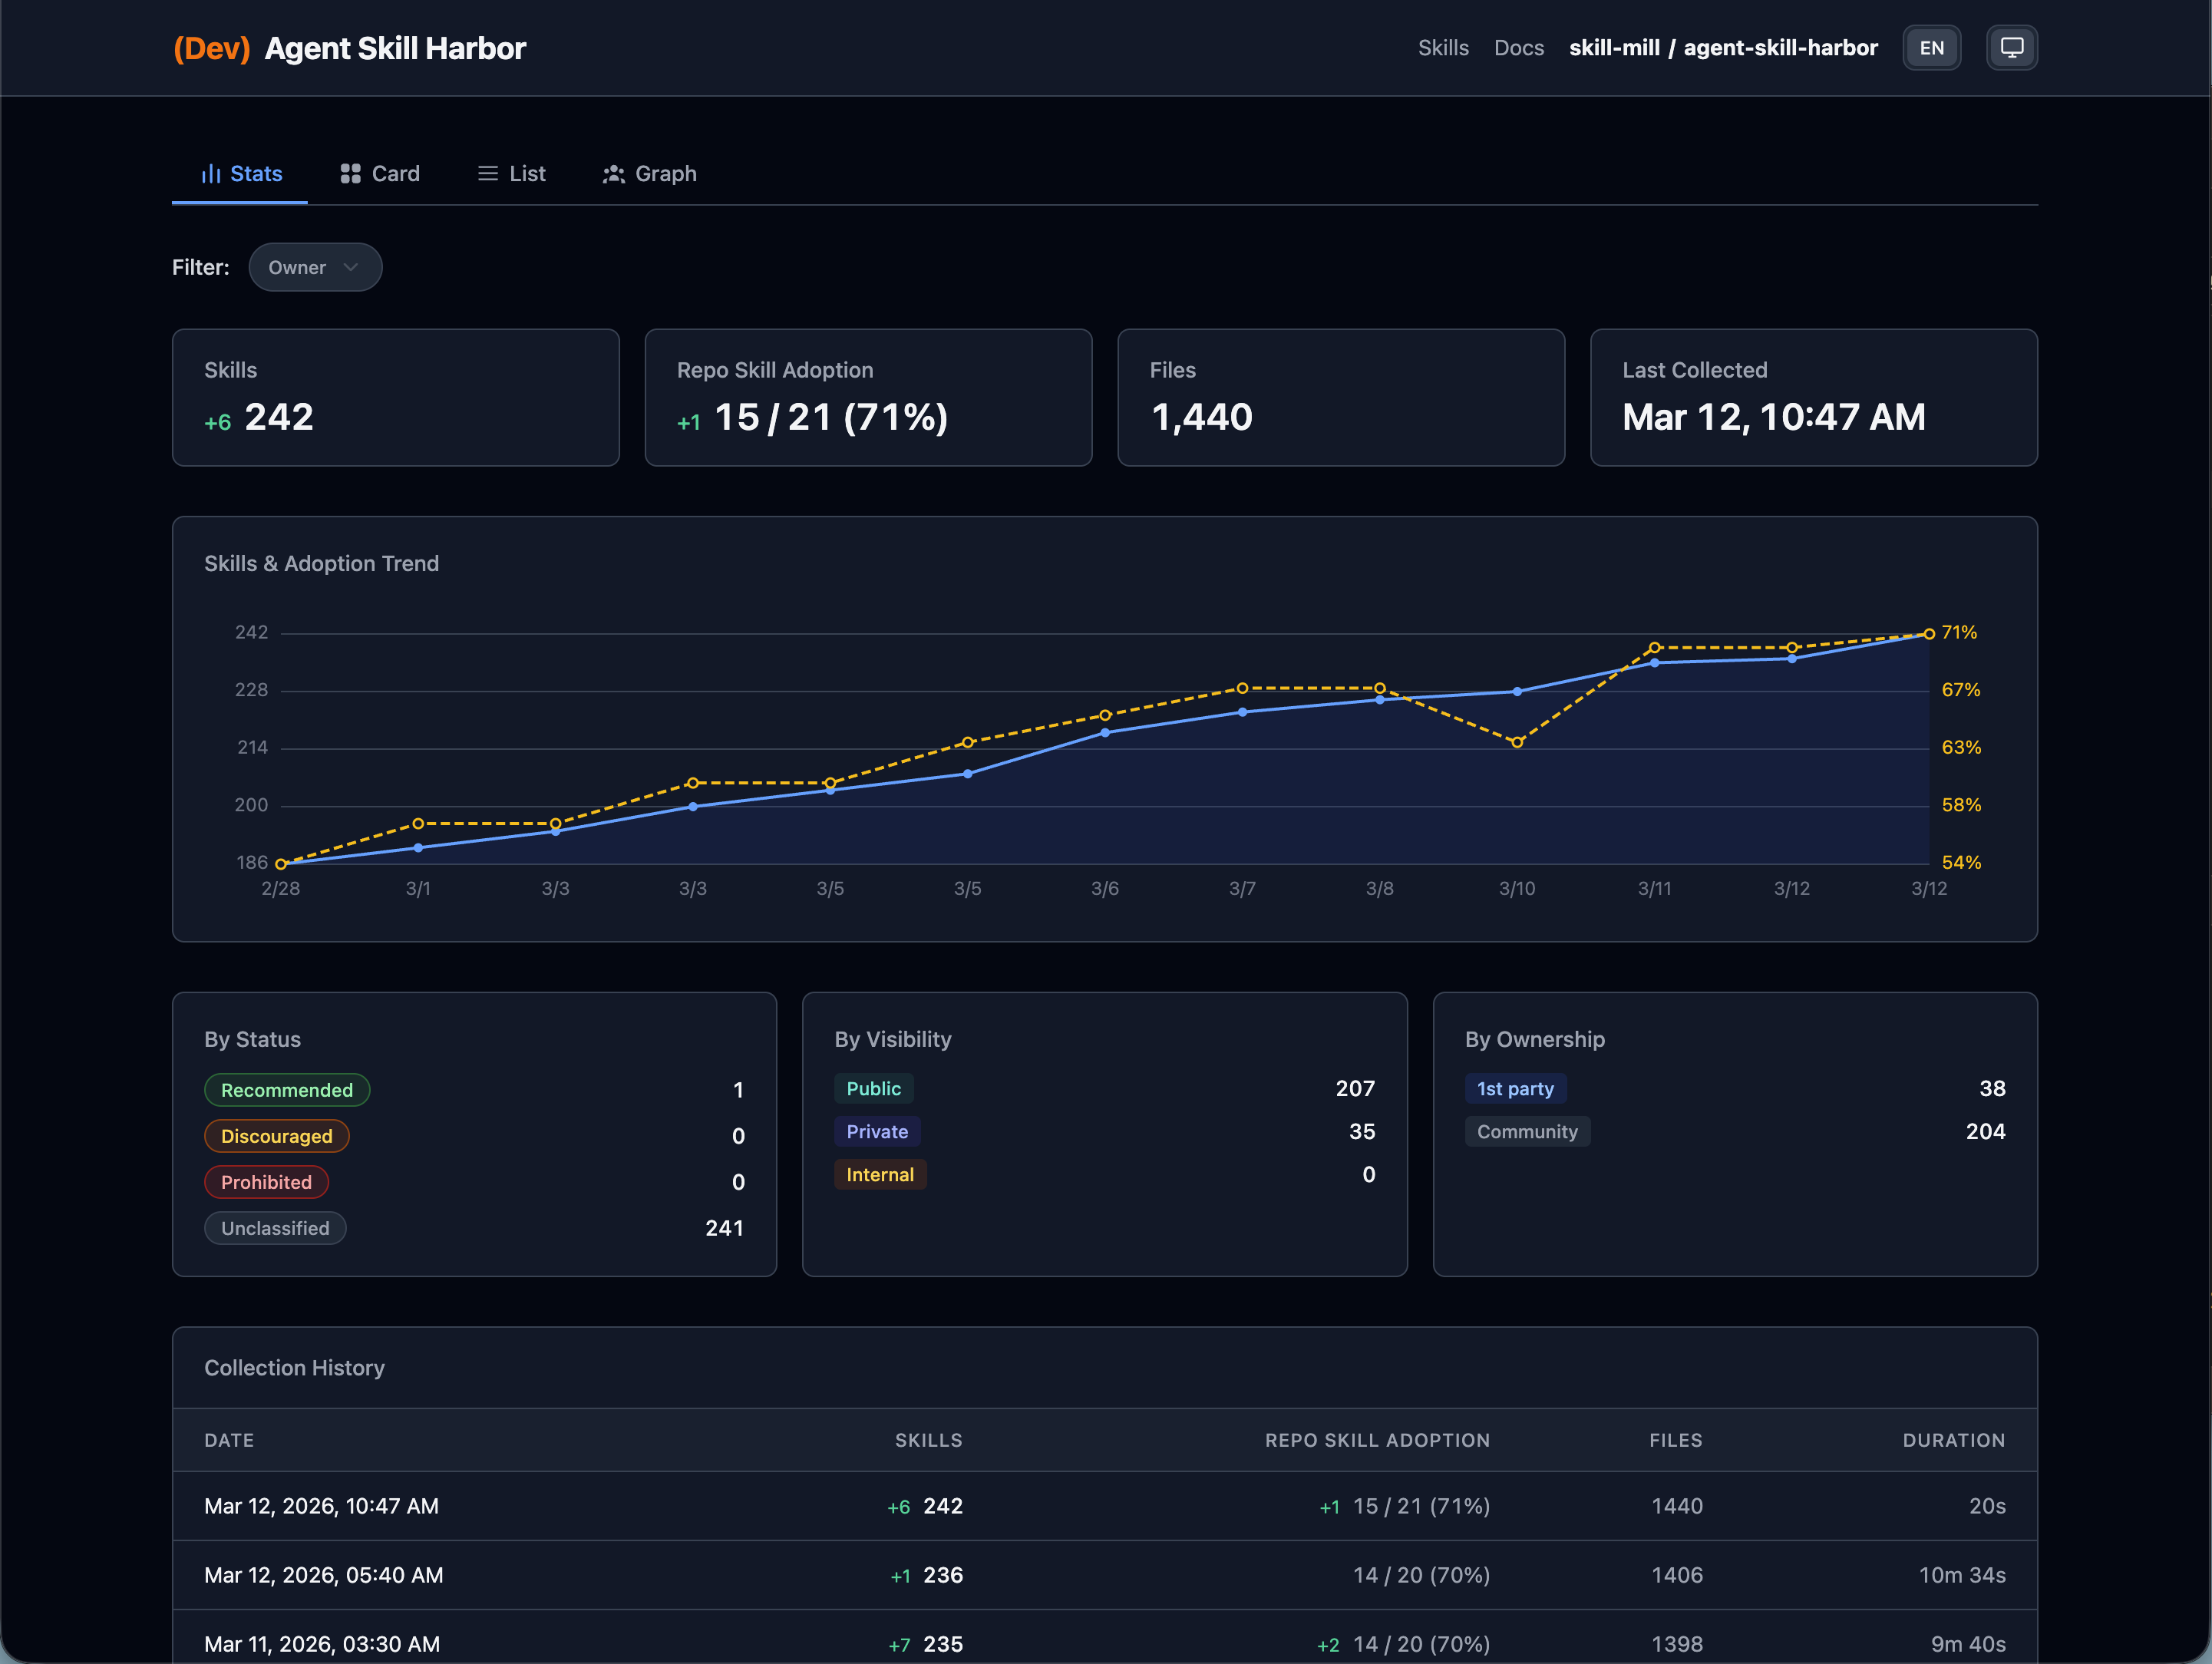The width and height of the screenshot is (2212, 1664).
Task: Click the Card grid icon
Action: 350,174
